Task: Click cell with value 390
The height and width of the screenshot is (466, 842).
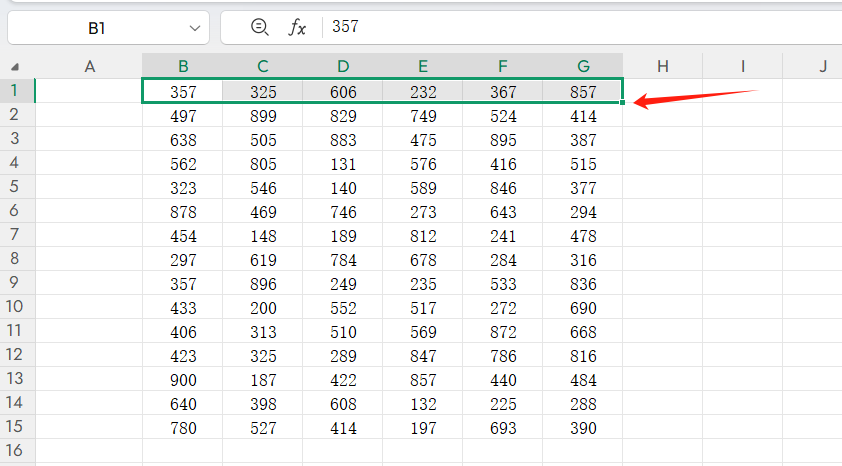Action: click(583, 428)
